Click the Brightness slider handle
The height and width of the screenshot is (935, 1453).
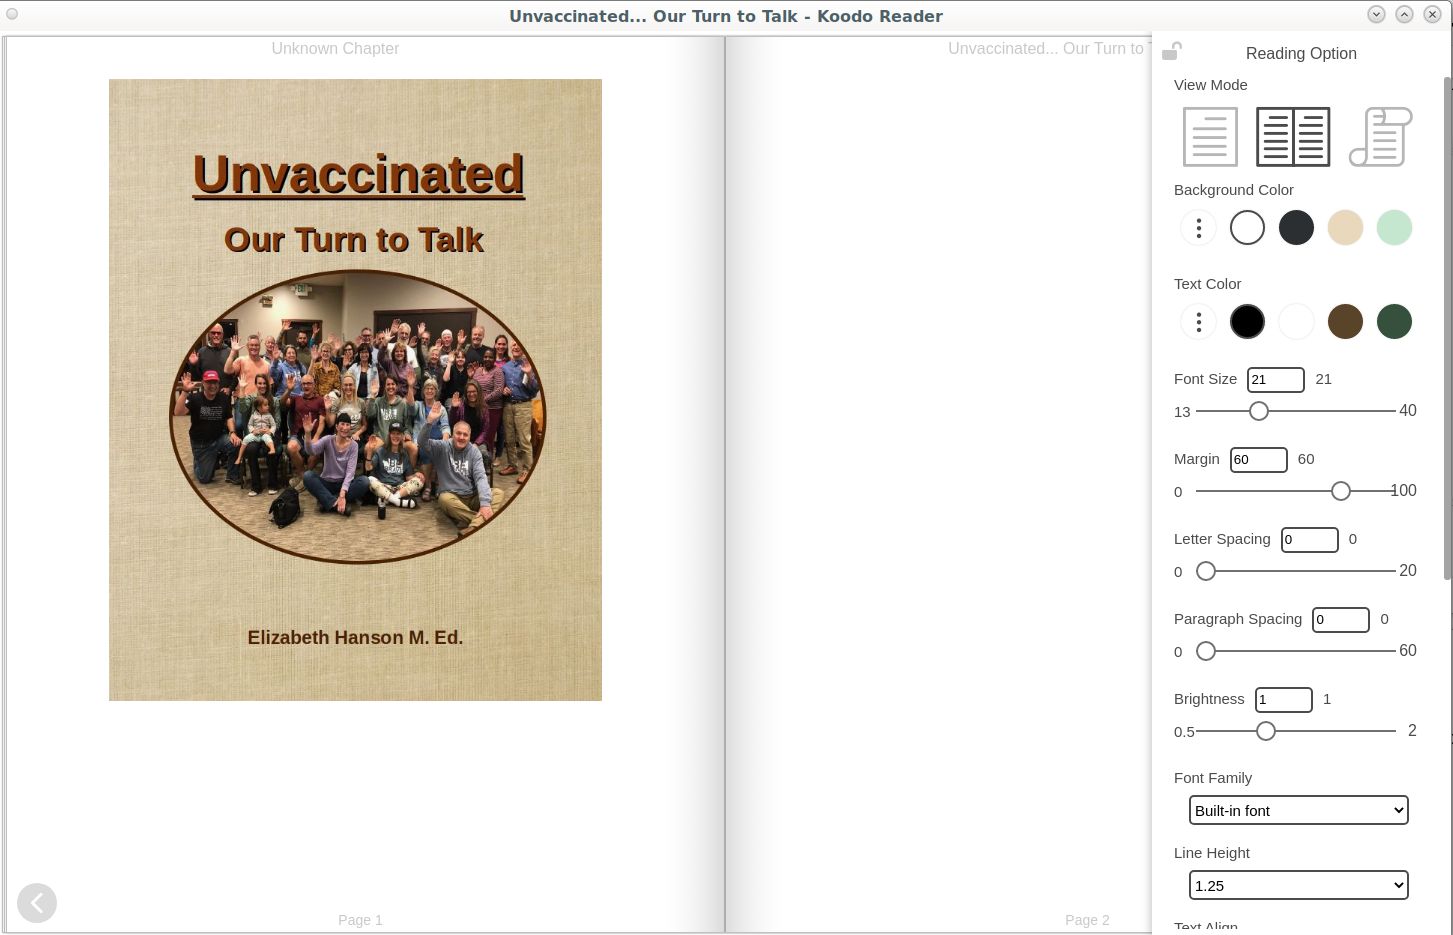1266,731
